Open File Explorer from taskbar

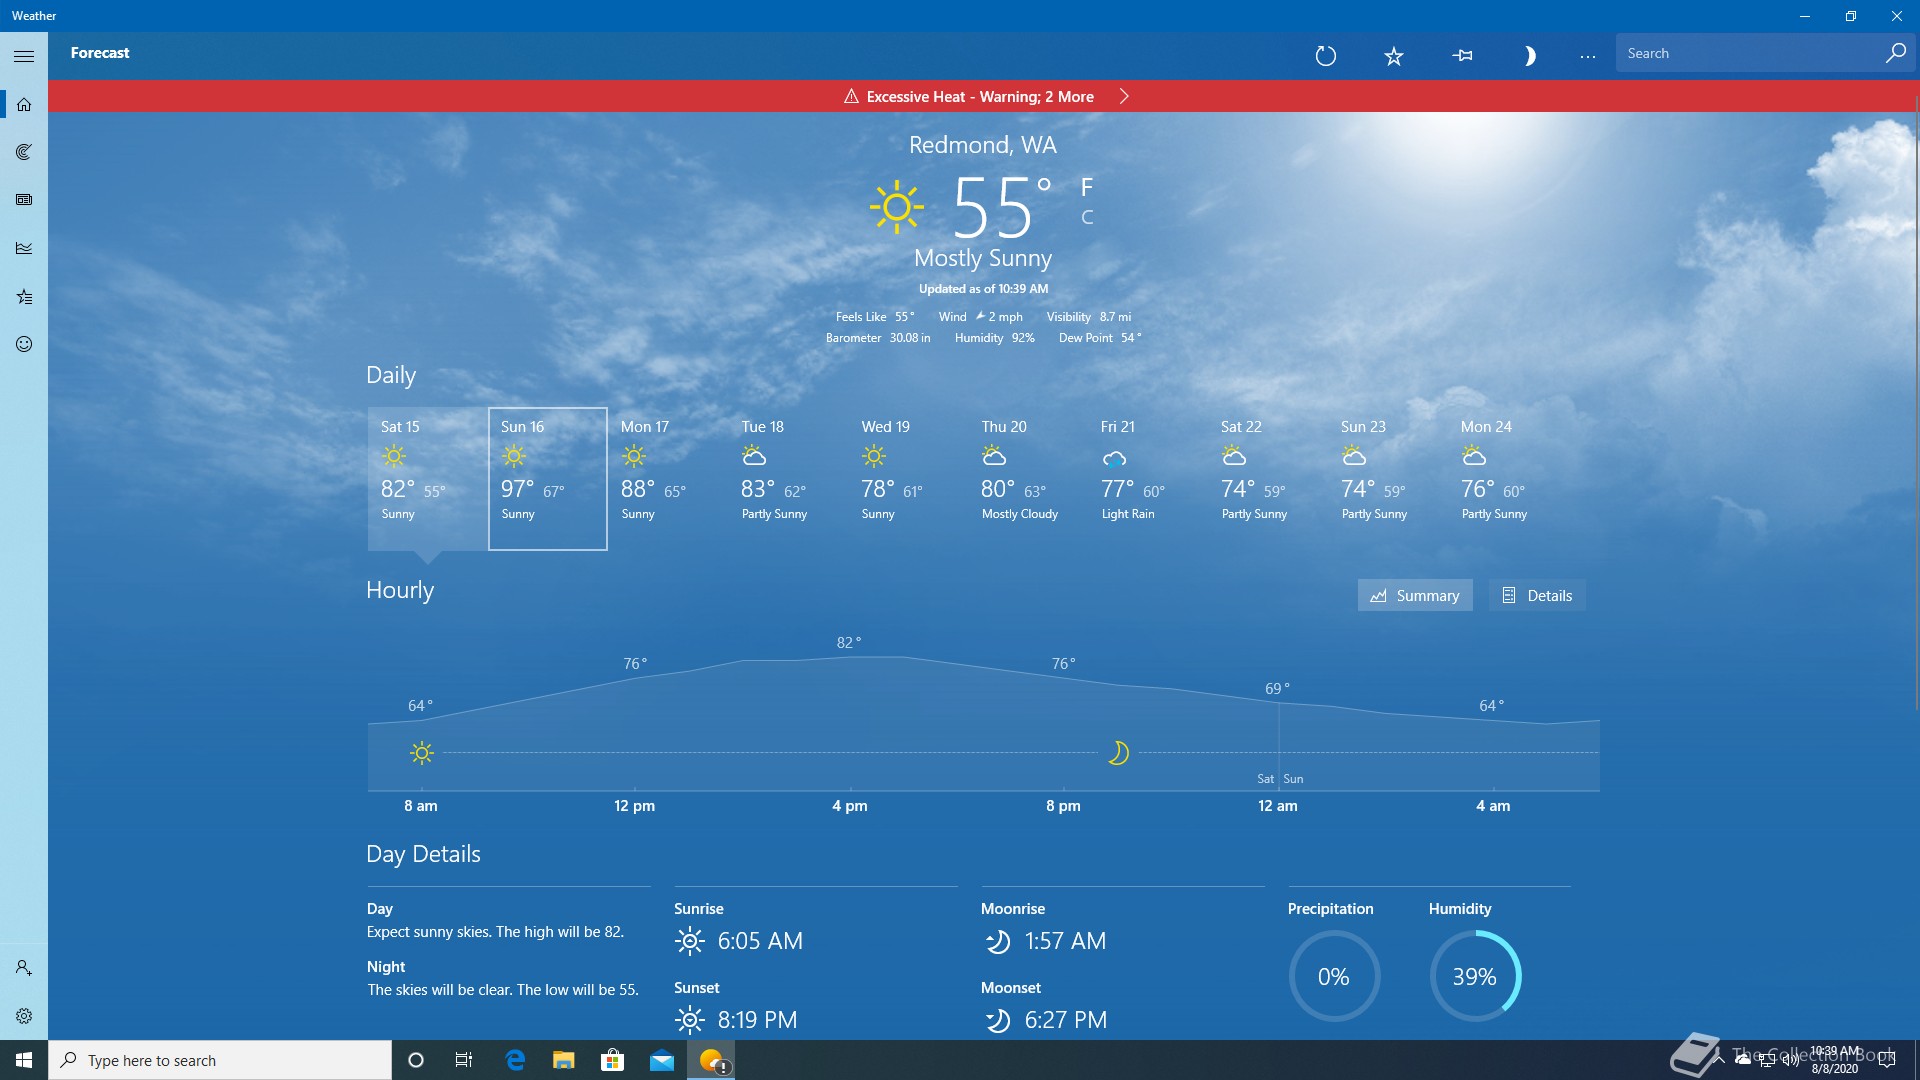(x=564, y=1060)
